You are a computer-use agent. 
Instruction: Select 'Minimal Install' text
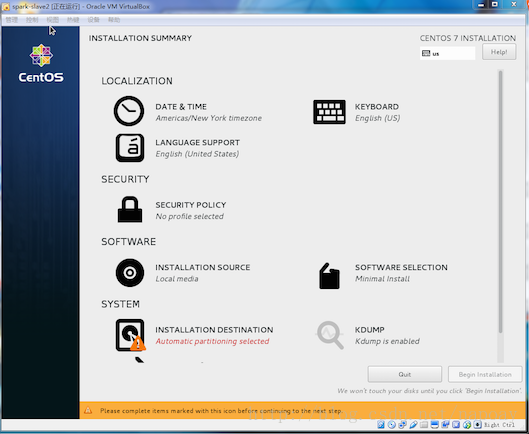pos(382,279)
